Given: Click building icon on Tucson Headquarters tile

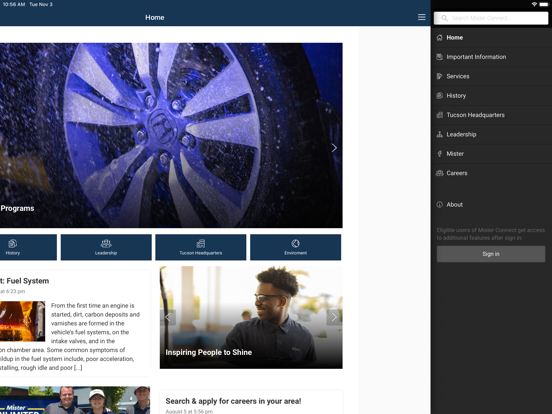Looking at the screenshot, I should click(201, 244).
